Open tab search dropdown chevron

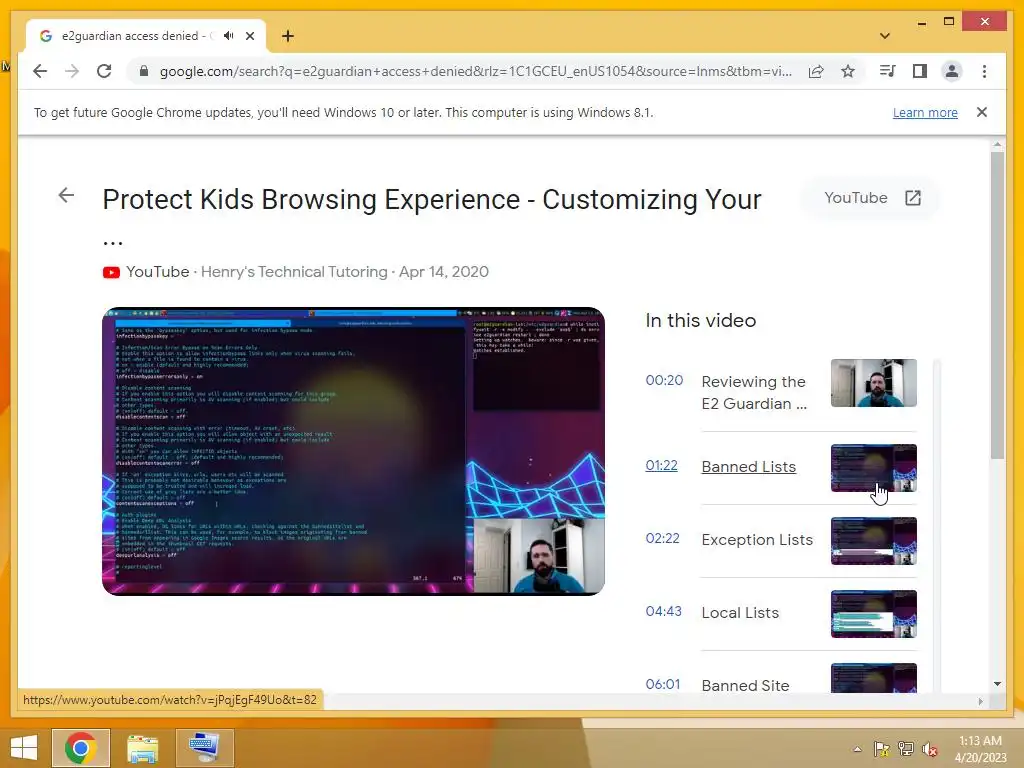[x=885, y=36]
